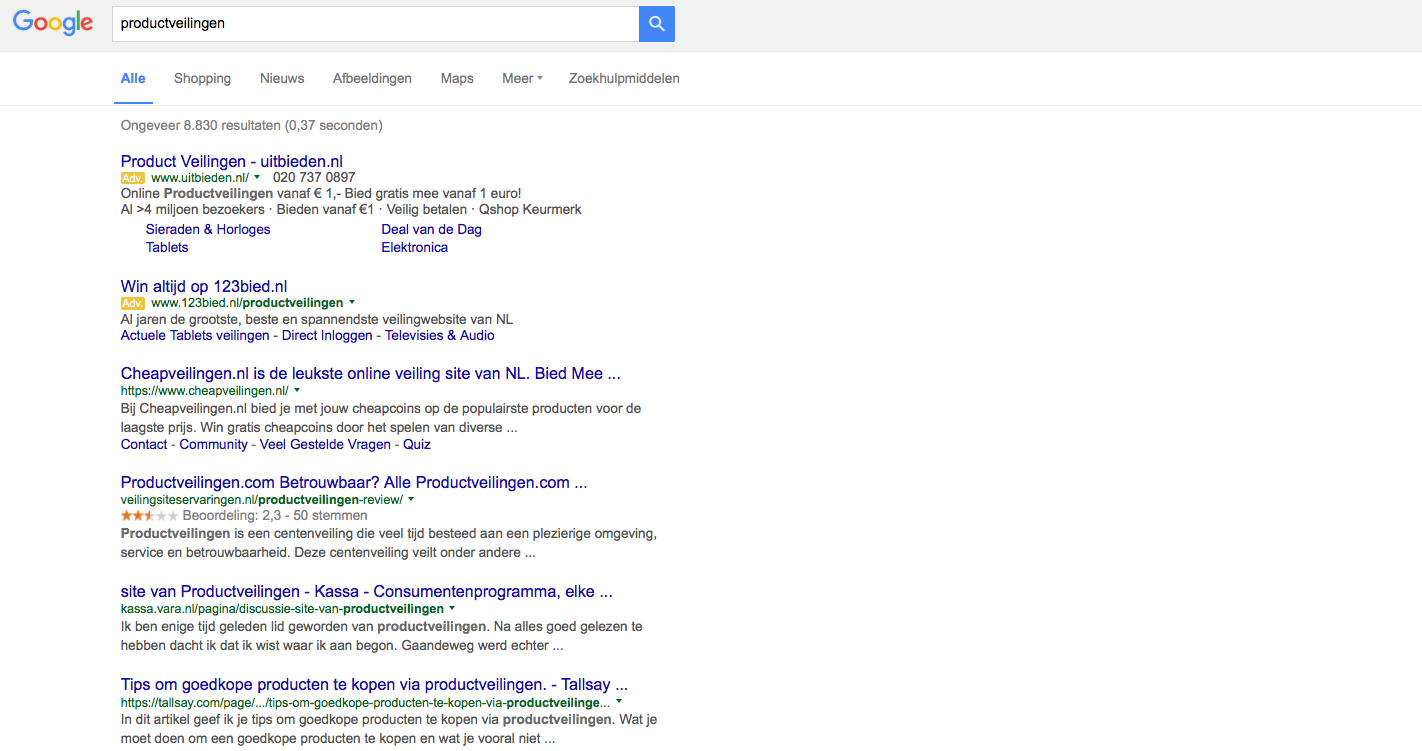Switch to the Shopping tab
The image size is (1422, 751).
point(202,78)
